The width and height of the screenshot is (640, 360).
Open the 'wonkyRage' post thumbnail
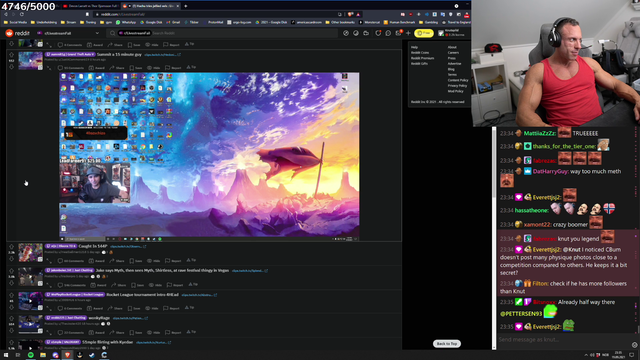(30, 324)
